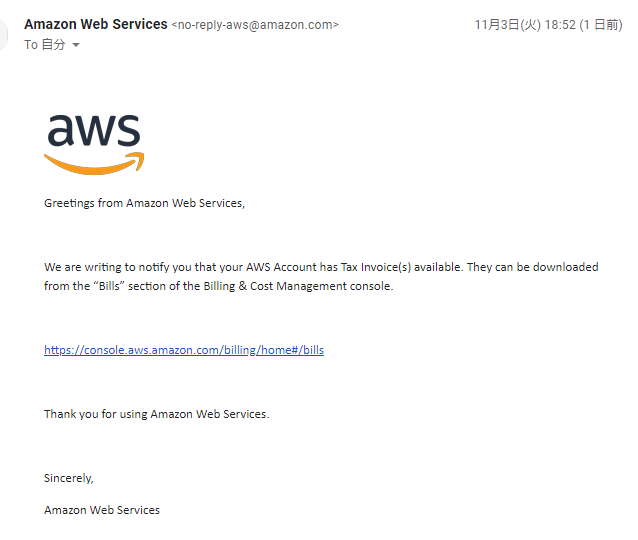Click the Greetings from Amazon Web Services line
The height and width of the screenshot is (540, 638).
point(144,203)
